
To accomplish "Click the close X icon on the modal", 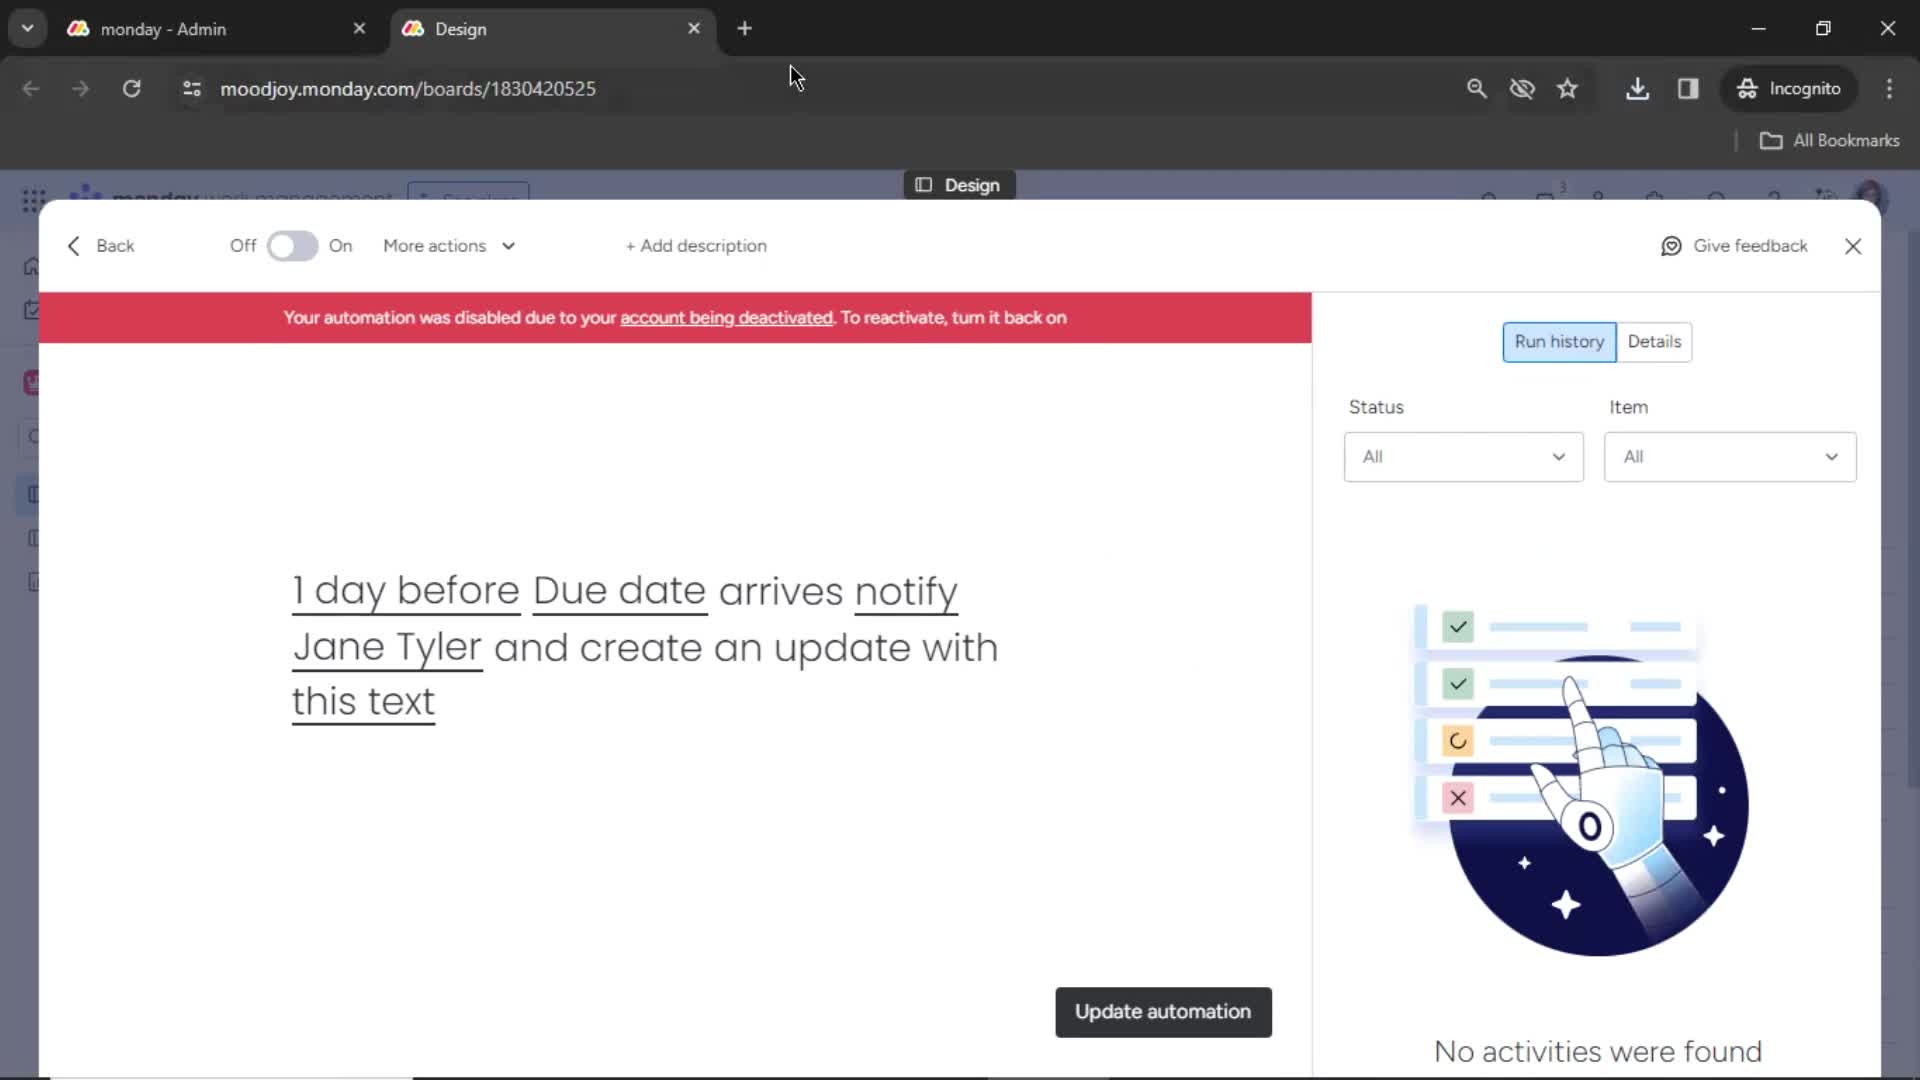I will click(1853, 245).
